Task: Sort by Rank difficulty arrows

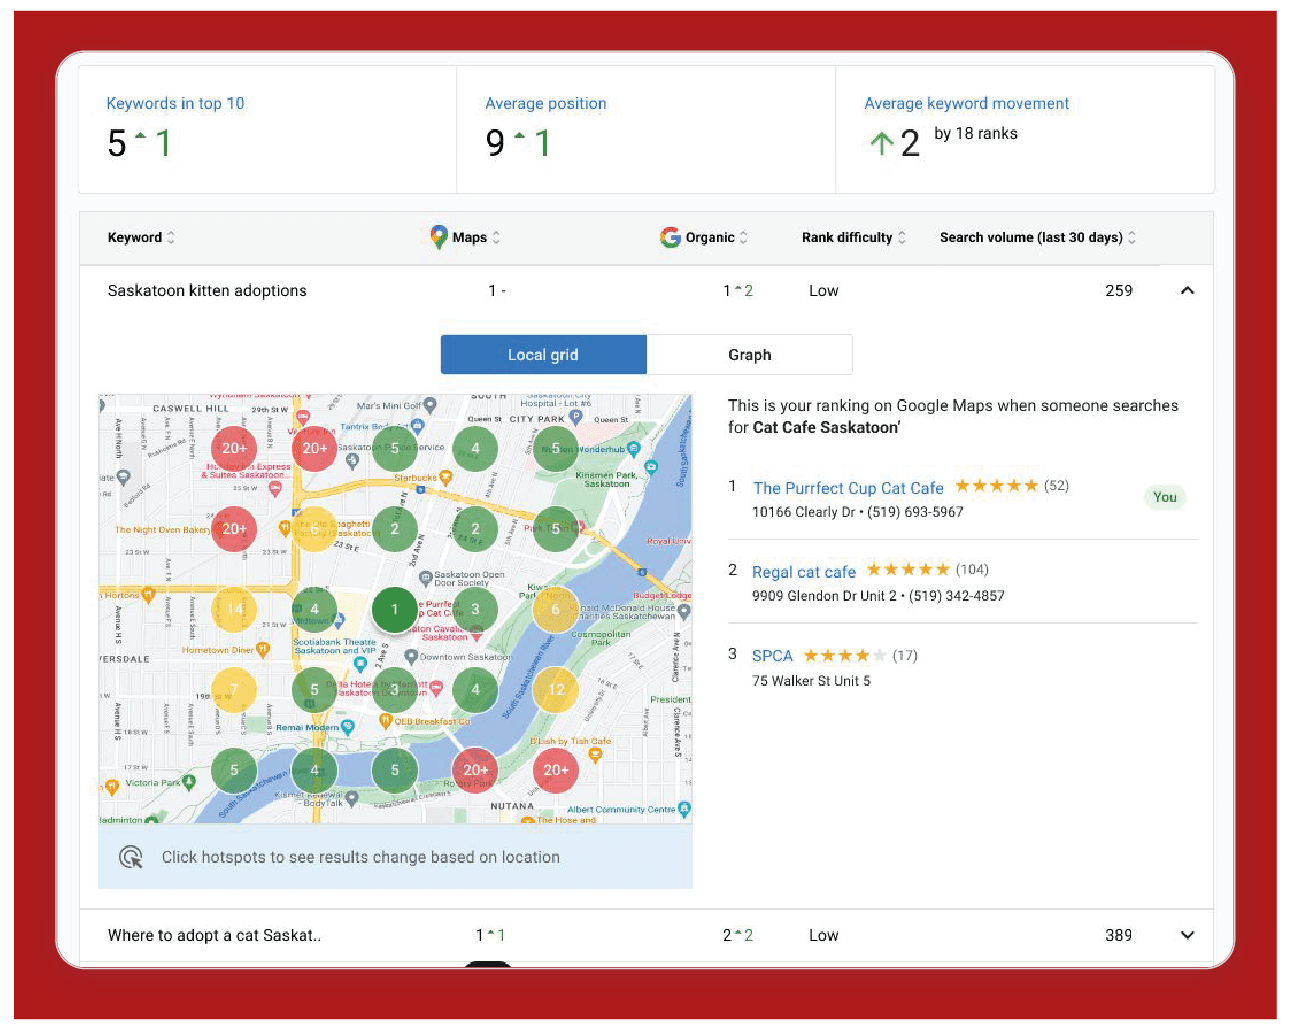Action: pyautogui.click(x=902, y=237)
